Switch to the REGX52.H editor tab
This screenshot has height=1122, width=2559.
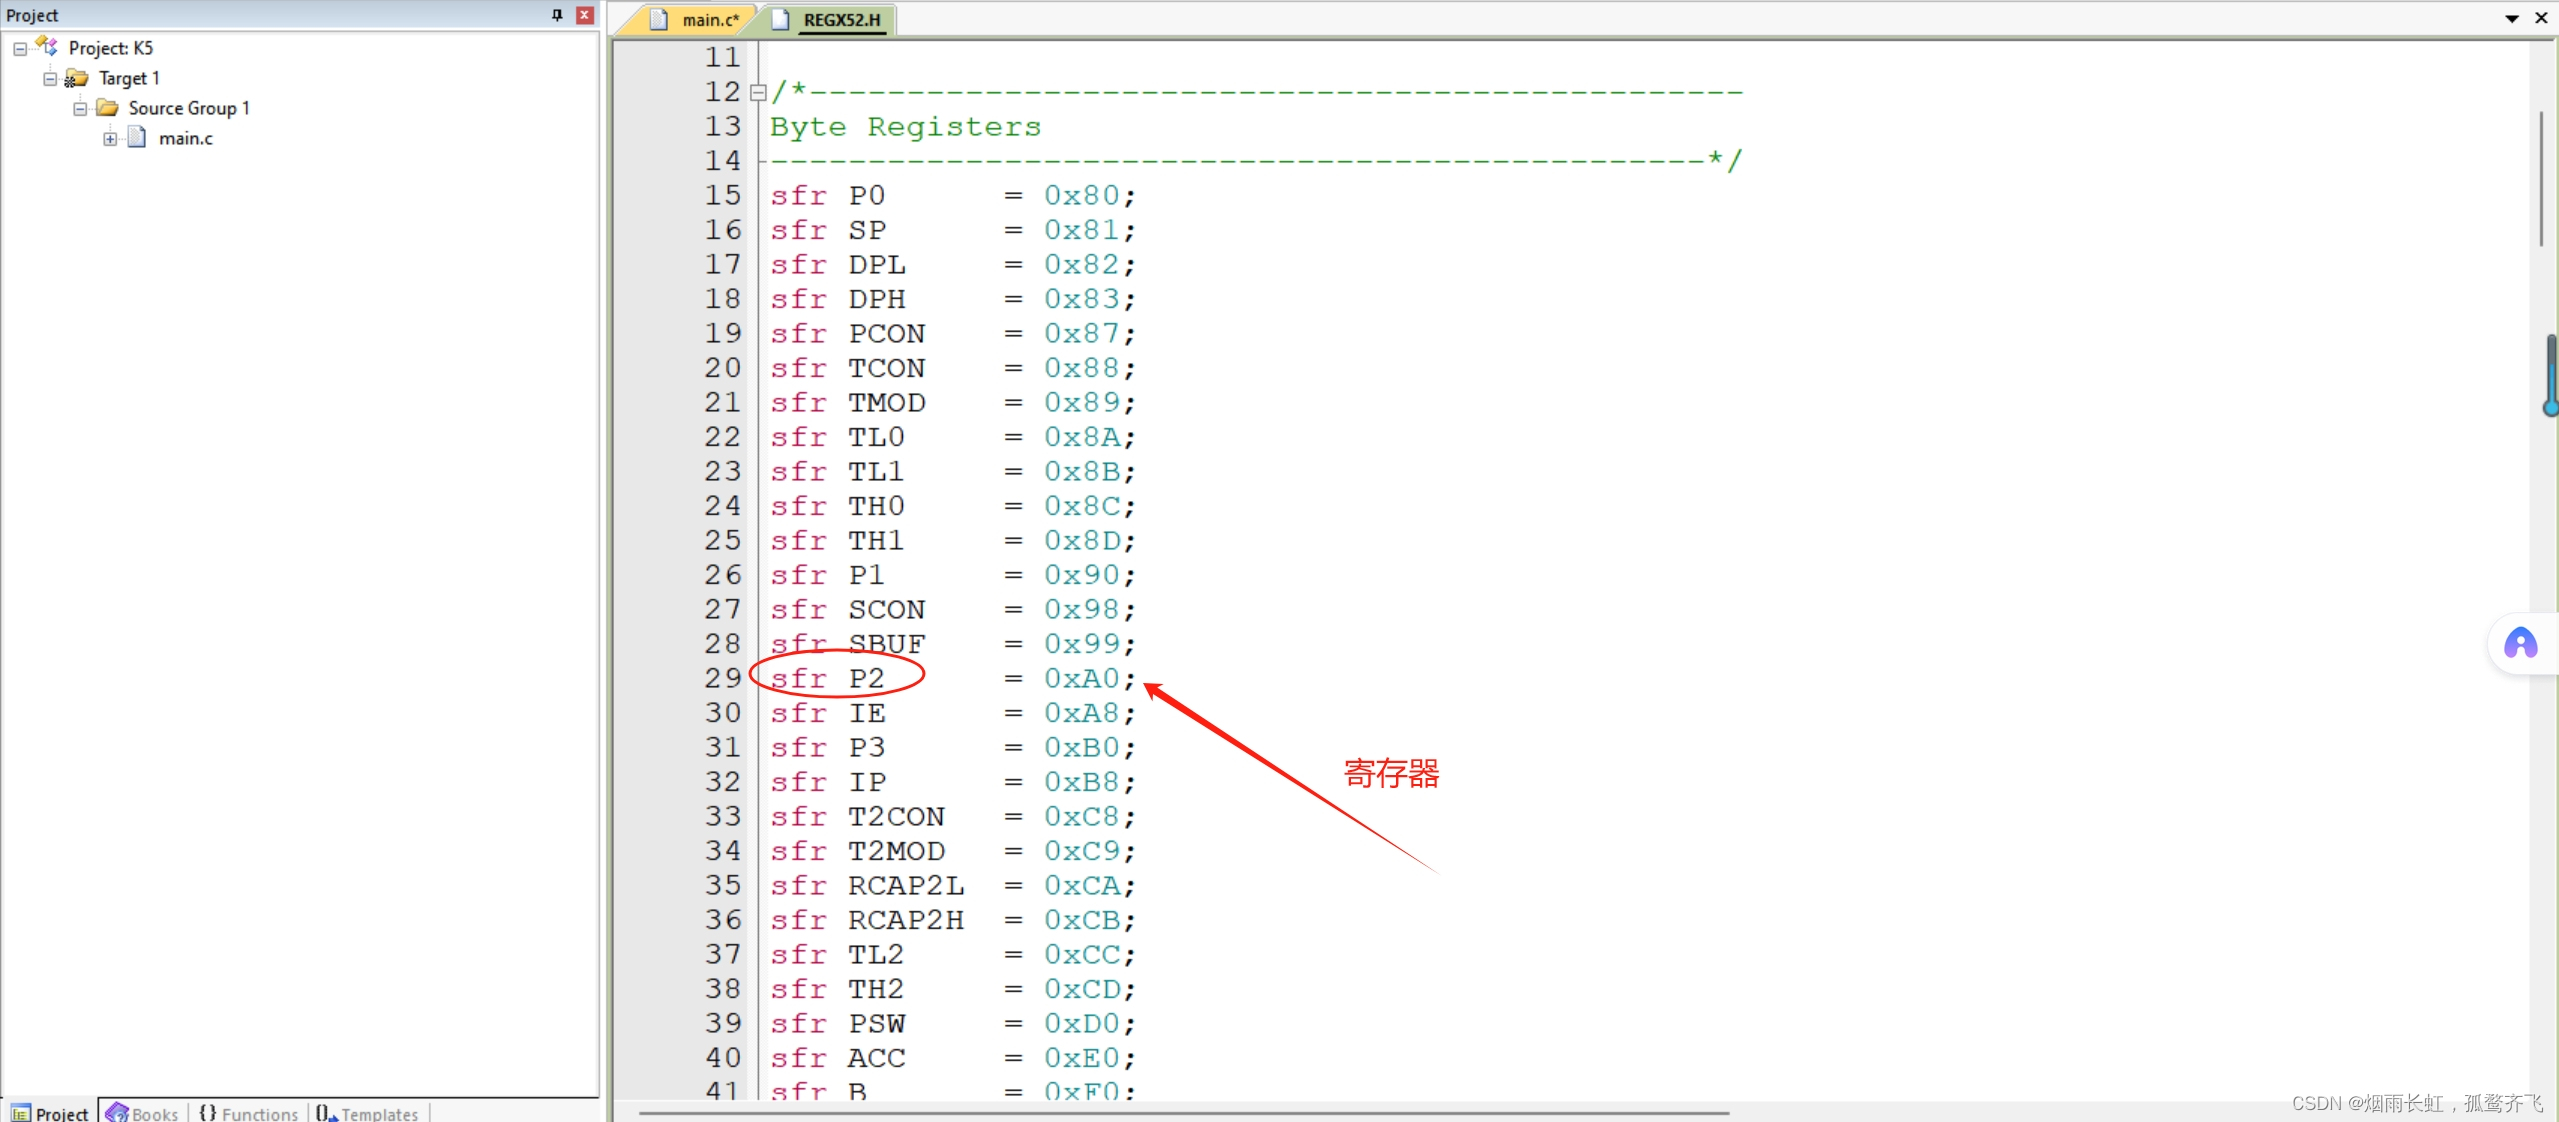coord(840,20)
